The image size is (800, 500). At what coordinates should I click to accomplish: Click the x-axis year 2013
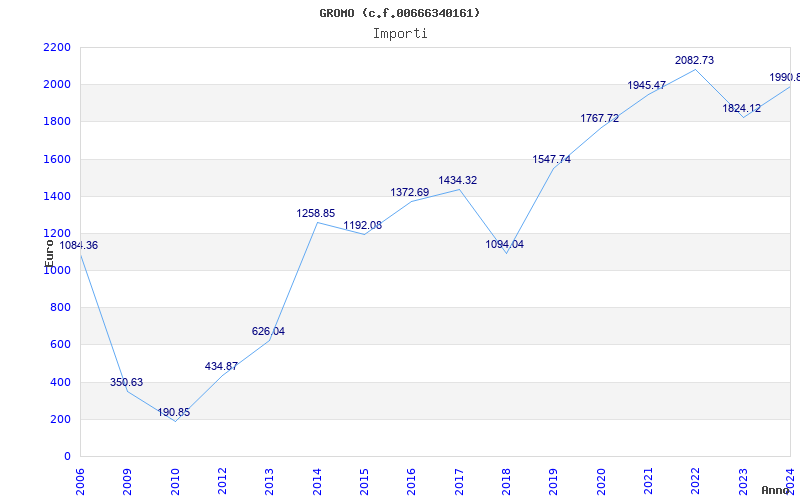269,482
